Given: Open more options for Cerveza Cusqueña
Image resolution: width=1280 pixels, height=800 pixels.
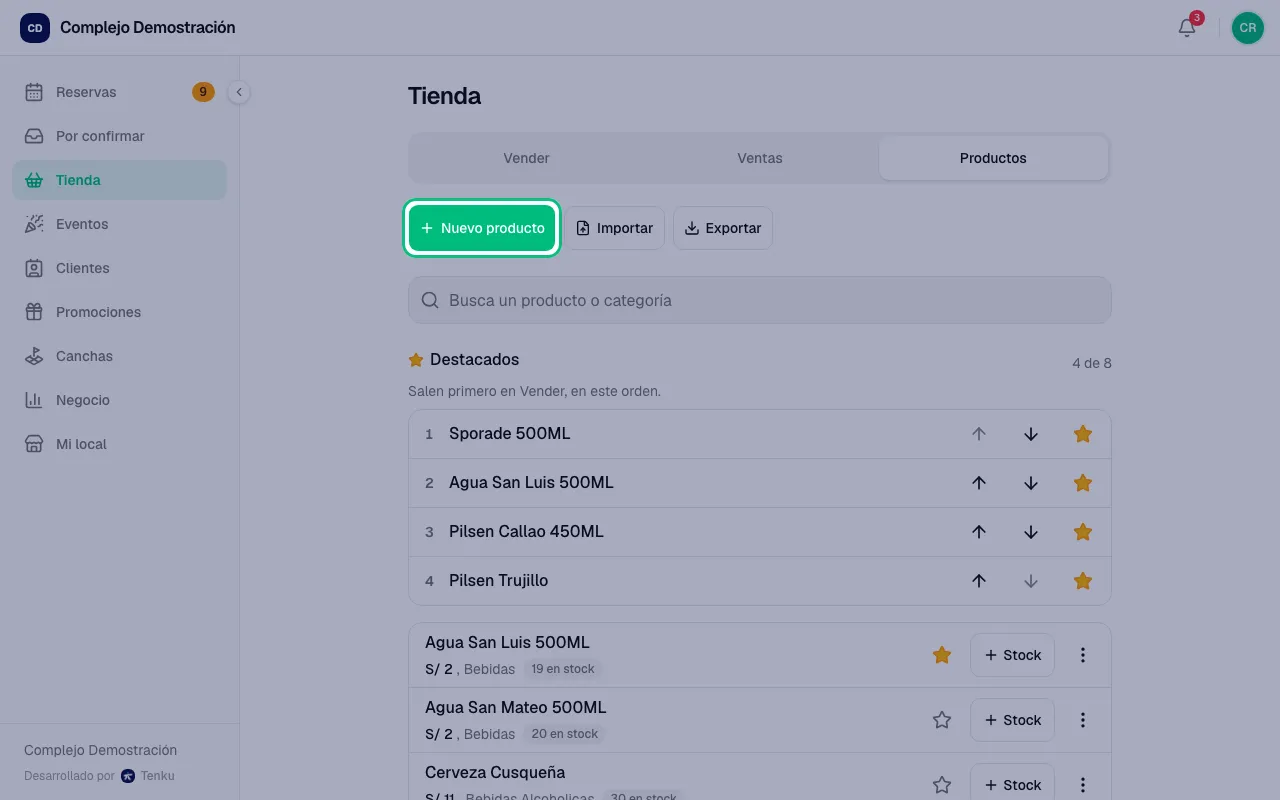Looking at the screenshot, I should click(x=1083, y=785).
